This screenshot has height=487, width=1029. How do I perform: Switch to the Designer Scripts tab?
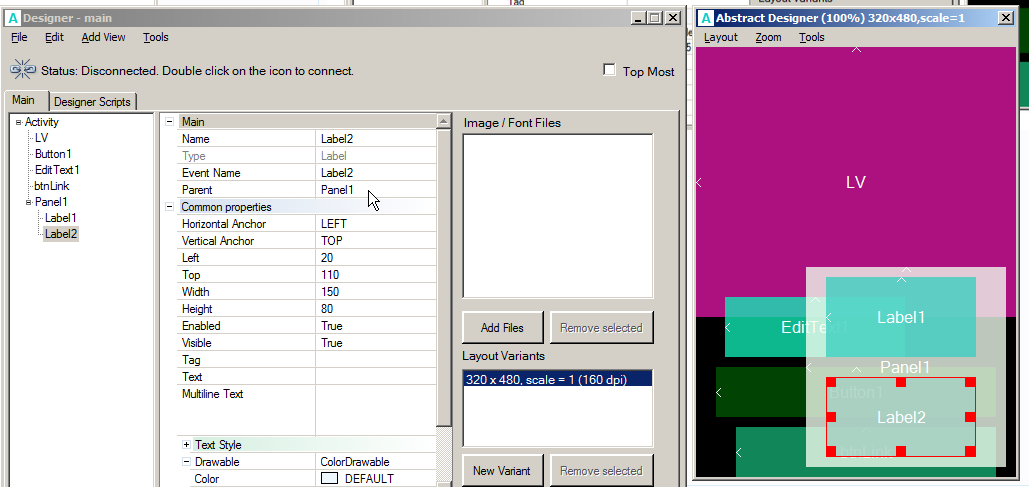pyautogui.click(x=92, y=102)
